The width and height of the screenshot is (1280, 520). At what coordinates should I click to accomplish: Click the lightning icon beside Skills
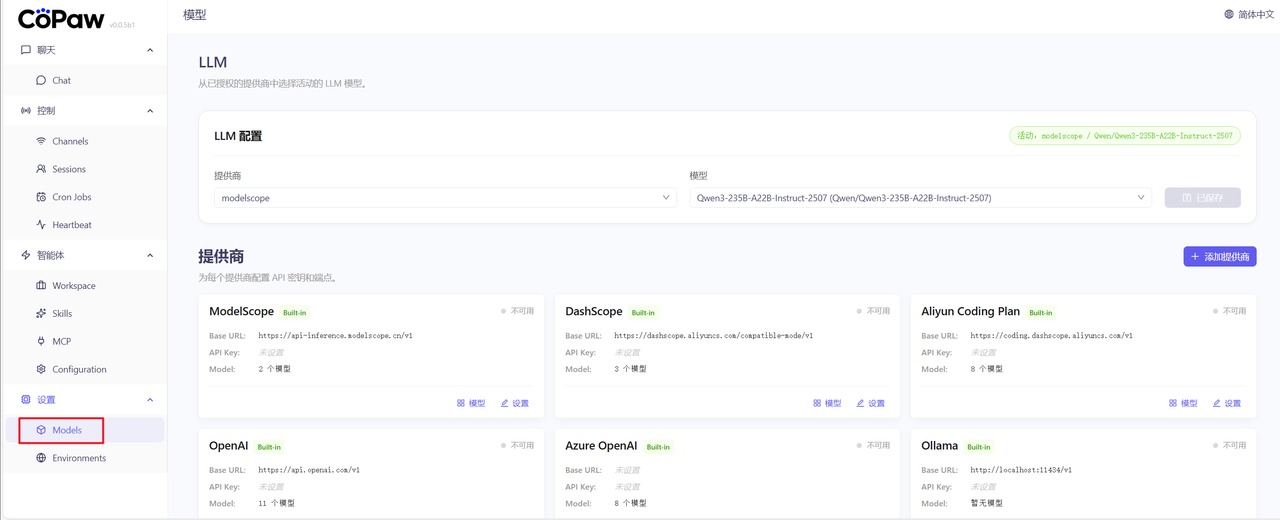click(41, 313)
